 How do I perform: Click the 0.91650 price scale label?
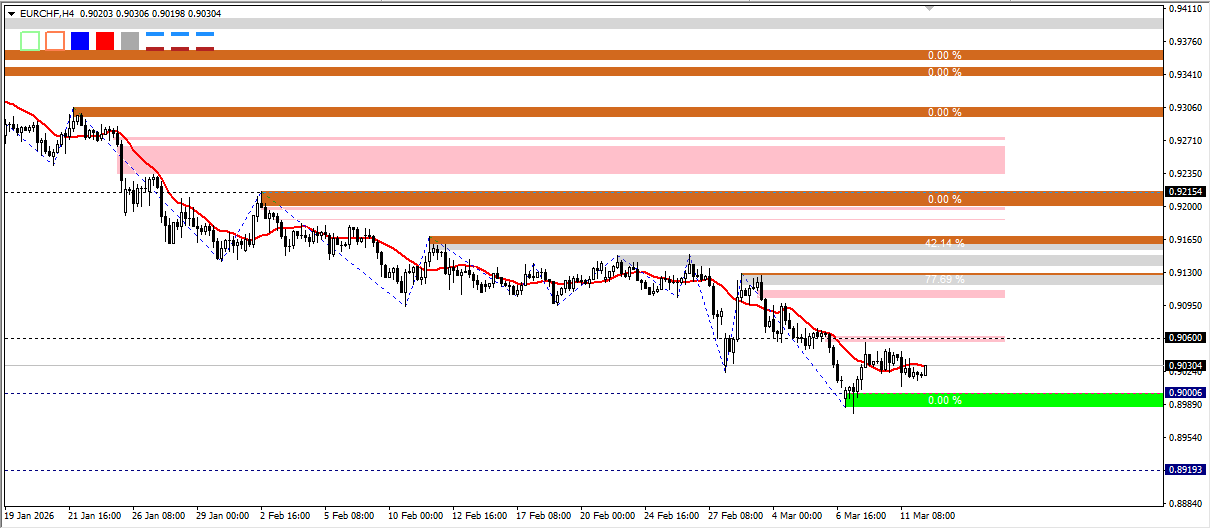[x=1186, y=240]
